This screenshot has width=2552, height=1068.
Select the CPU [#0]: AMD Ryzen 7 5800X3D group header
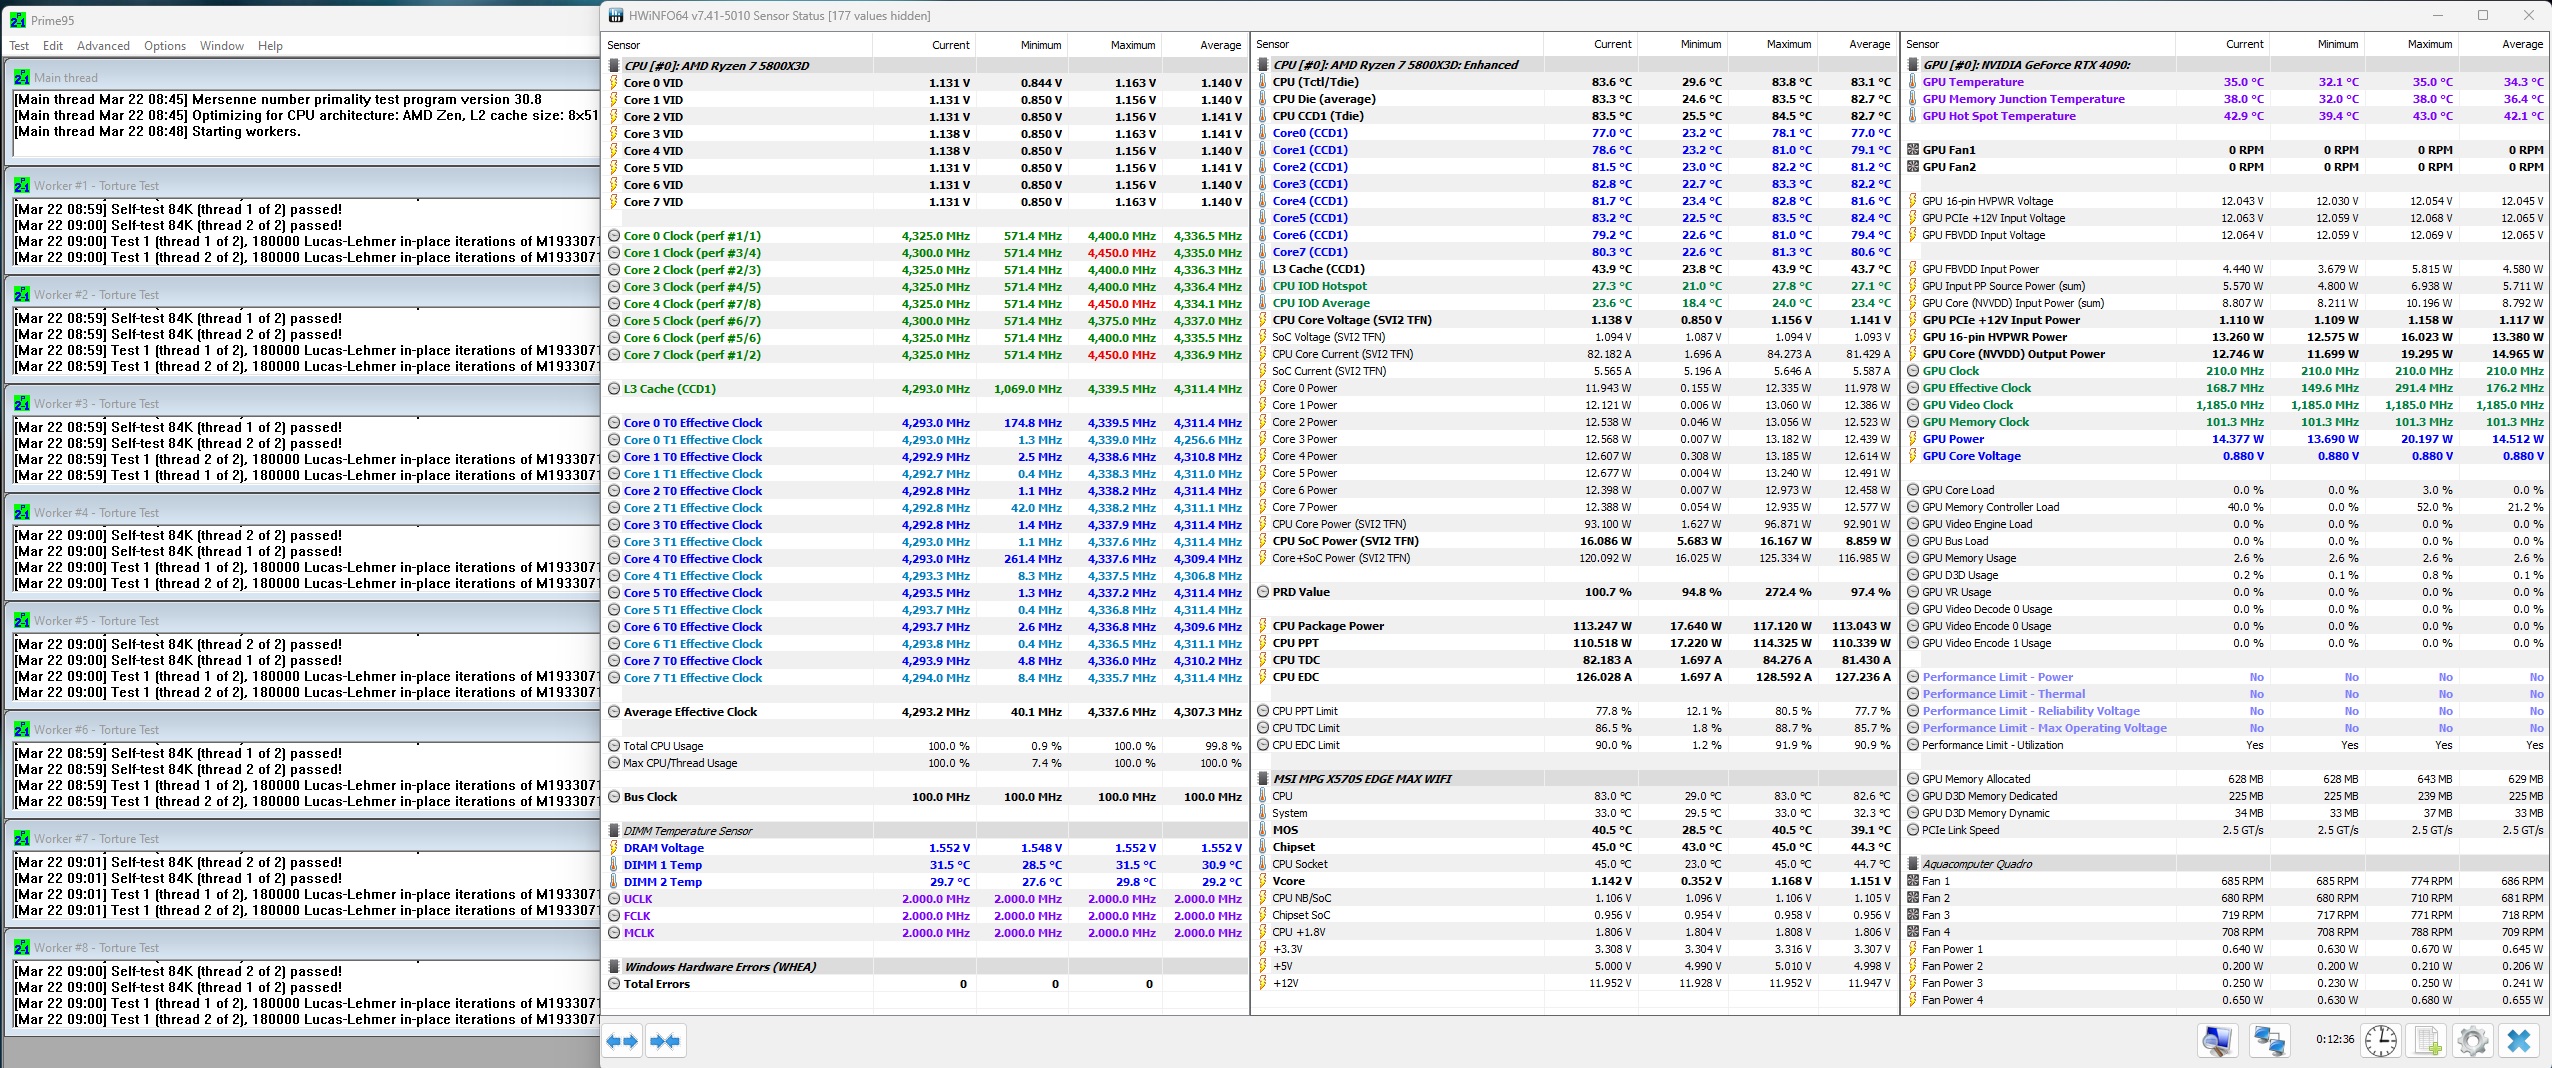coord(925,66)
